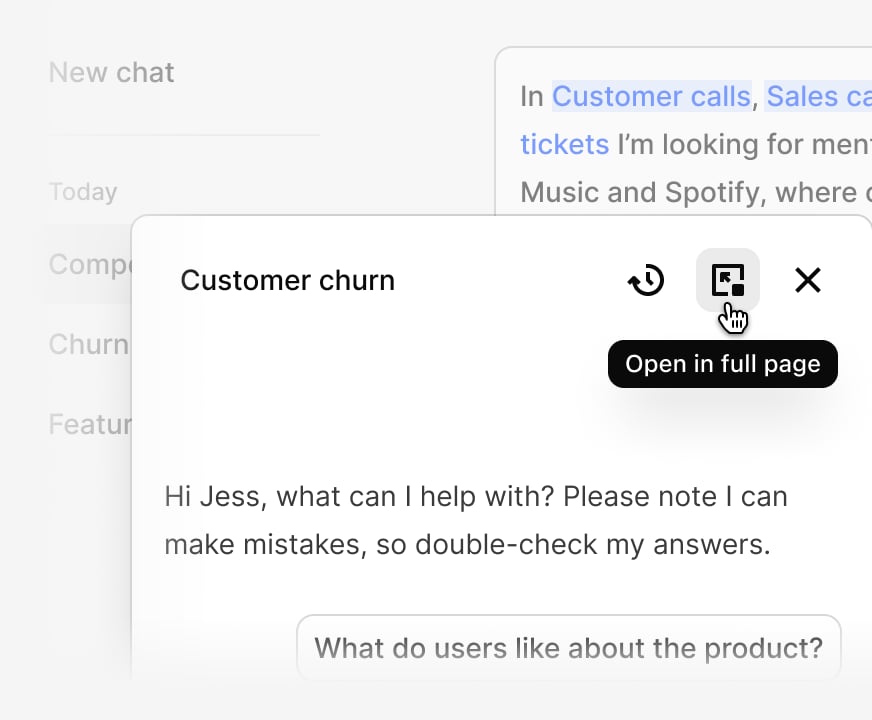Screen dimensions: 872x720
Task: Open the Customer calls link
Action: coord(651,96)
